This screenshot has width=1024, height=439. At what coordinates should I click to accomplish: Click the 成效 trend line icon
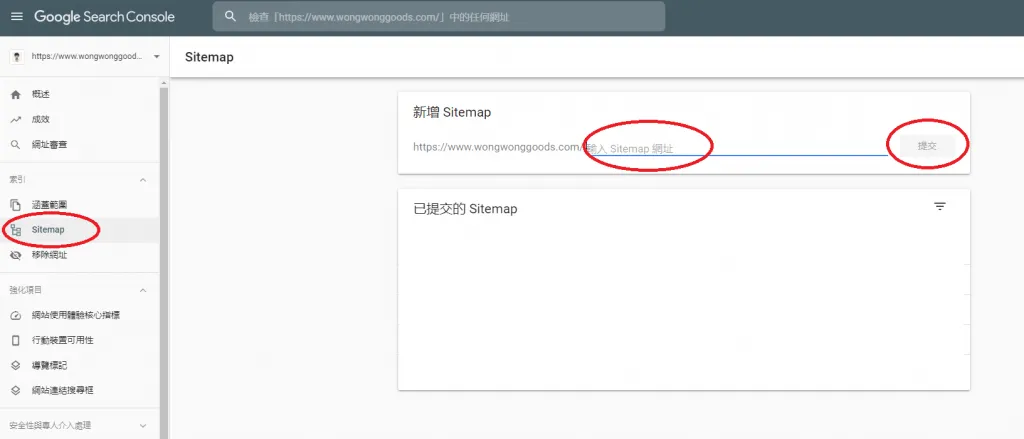point(15,119)
